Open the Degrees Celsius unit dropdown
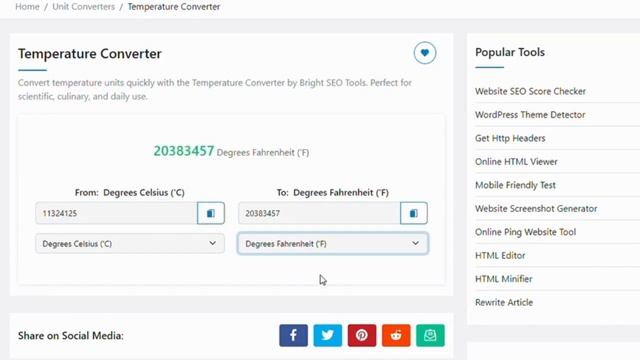This screenshot has width=640, height=360. (x=130, y=244)
